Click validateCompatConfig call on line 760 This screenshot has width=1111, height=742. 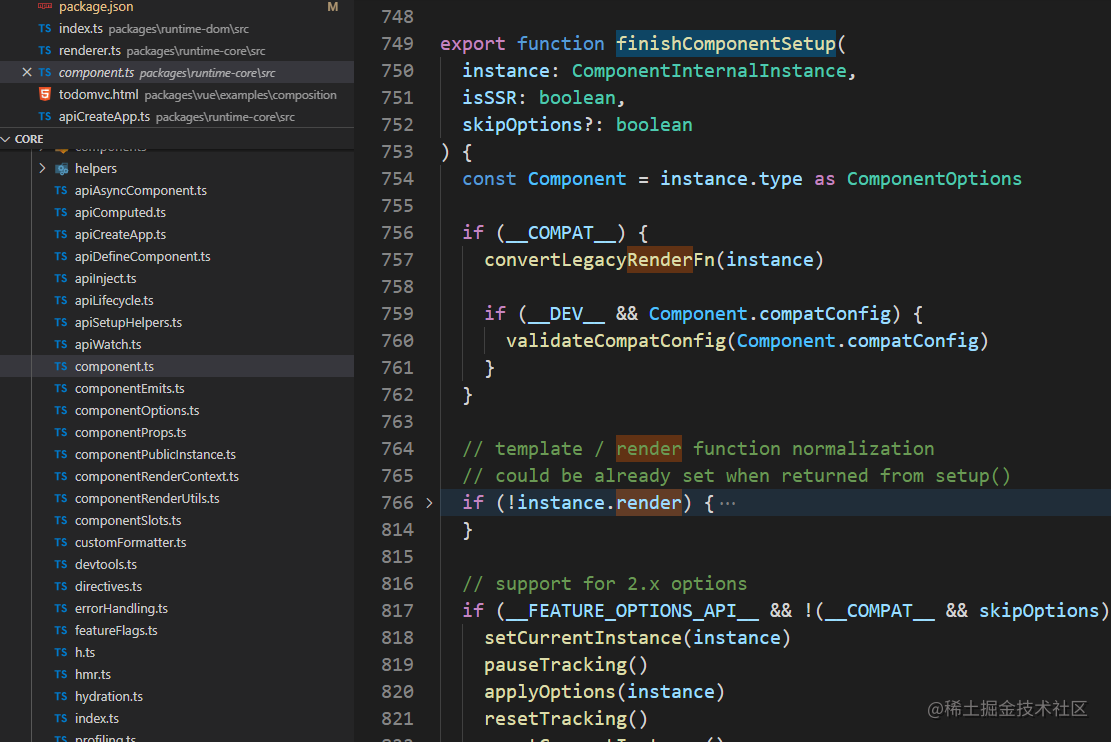click(616, 341)
